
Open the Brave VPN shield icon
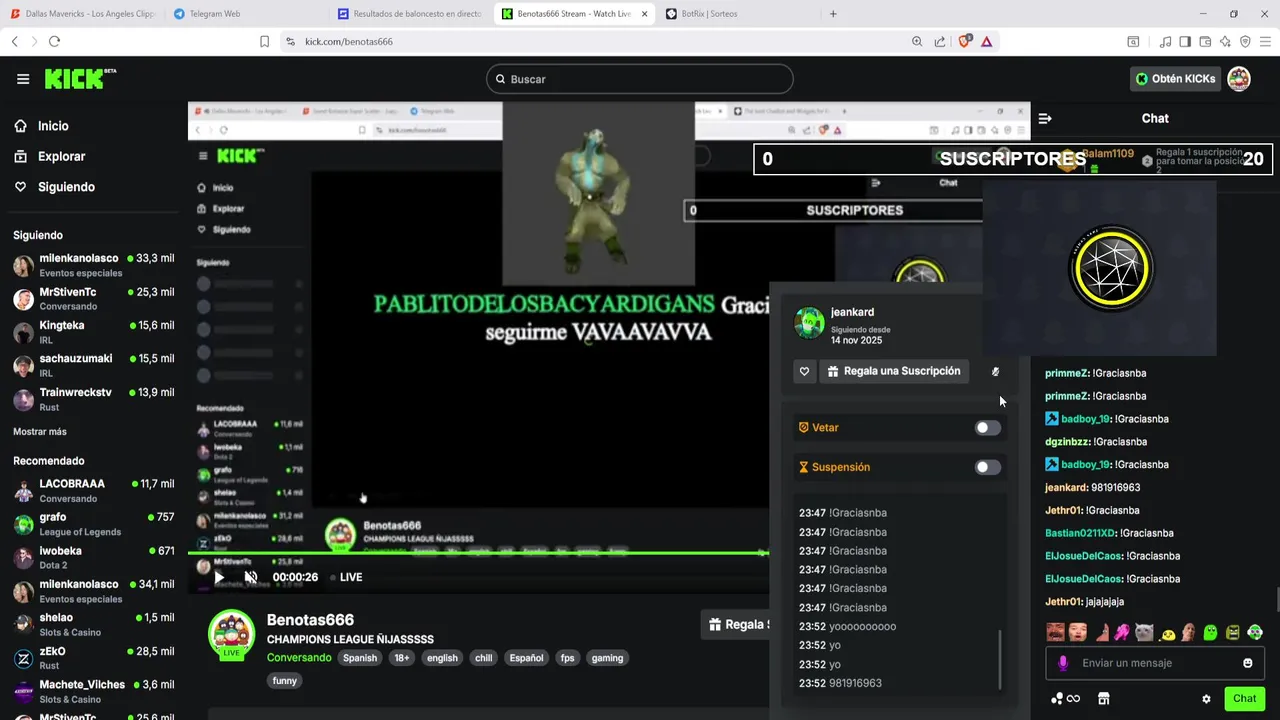pos(1245,41)
